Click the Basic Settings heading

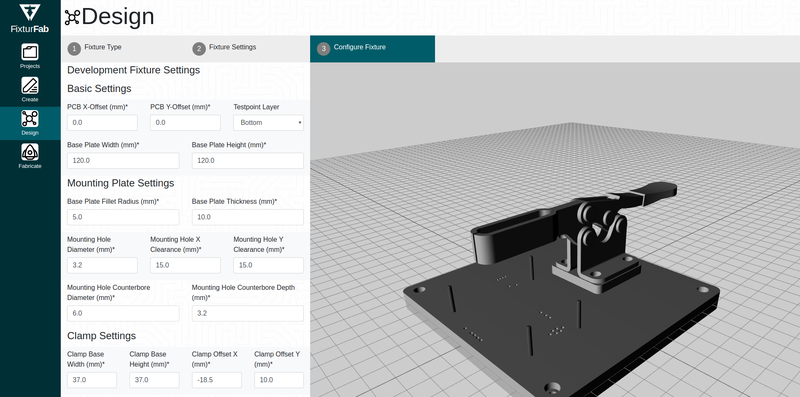tap(99, 89)
